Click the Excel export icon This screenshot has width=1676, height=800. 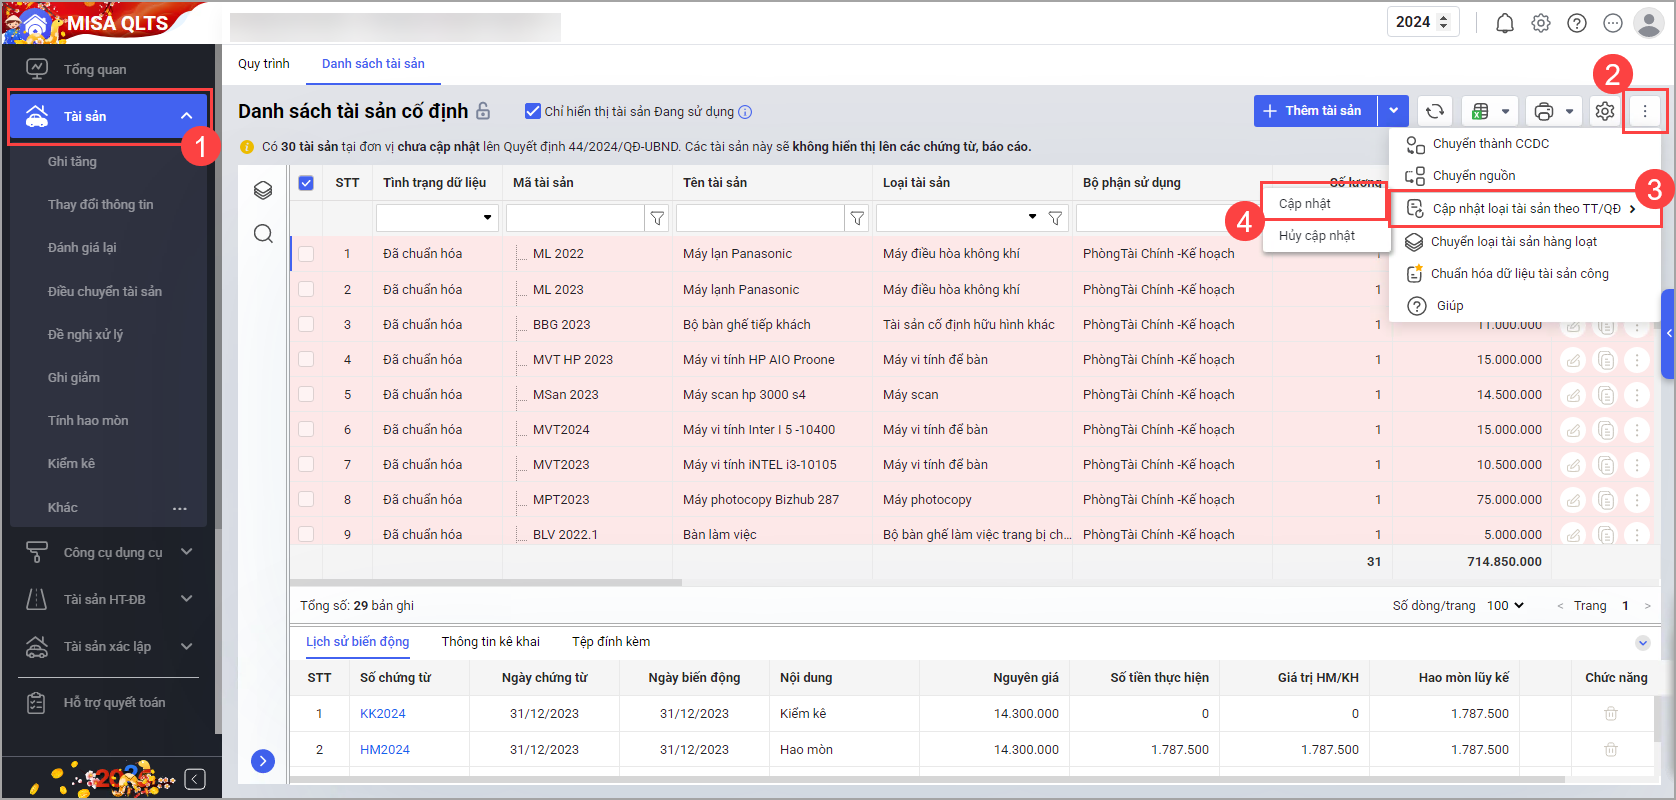[x=1480, y=111]
